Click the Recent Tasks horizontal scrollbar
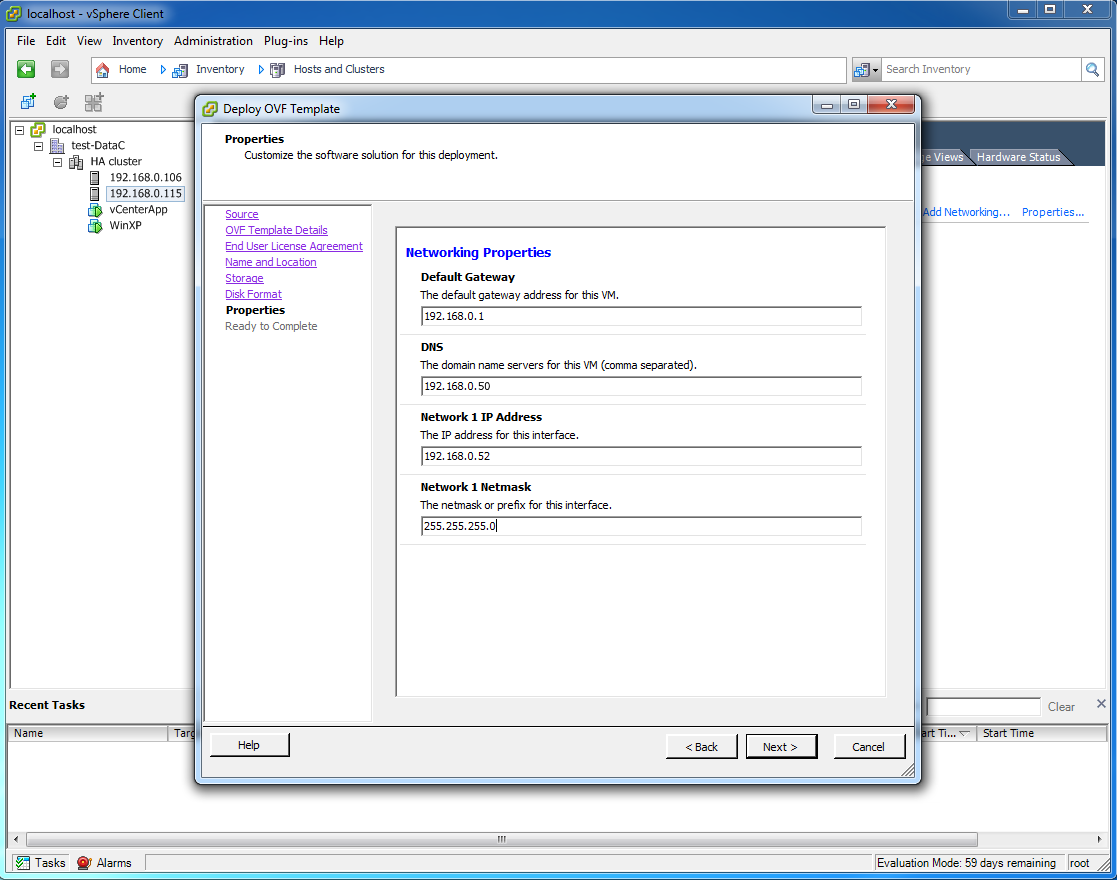 tap(502, 839)
